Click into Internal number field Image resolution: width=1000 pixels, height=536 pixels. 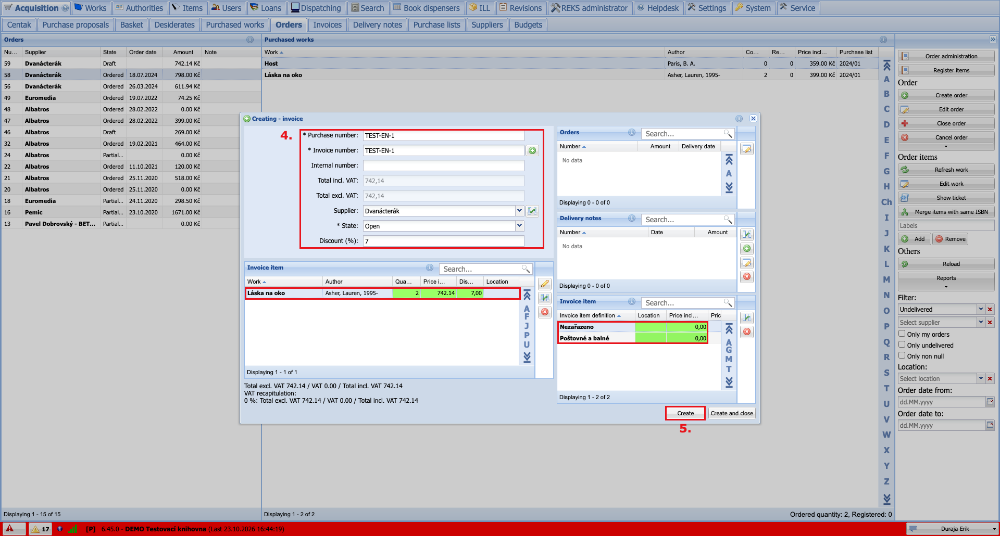coord(443,166)
